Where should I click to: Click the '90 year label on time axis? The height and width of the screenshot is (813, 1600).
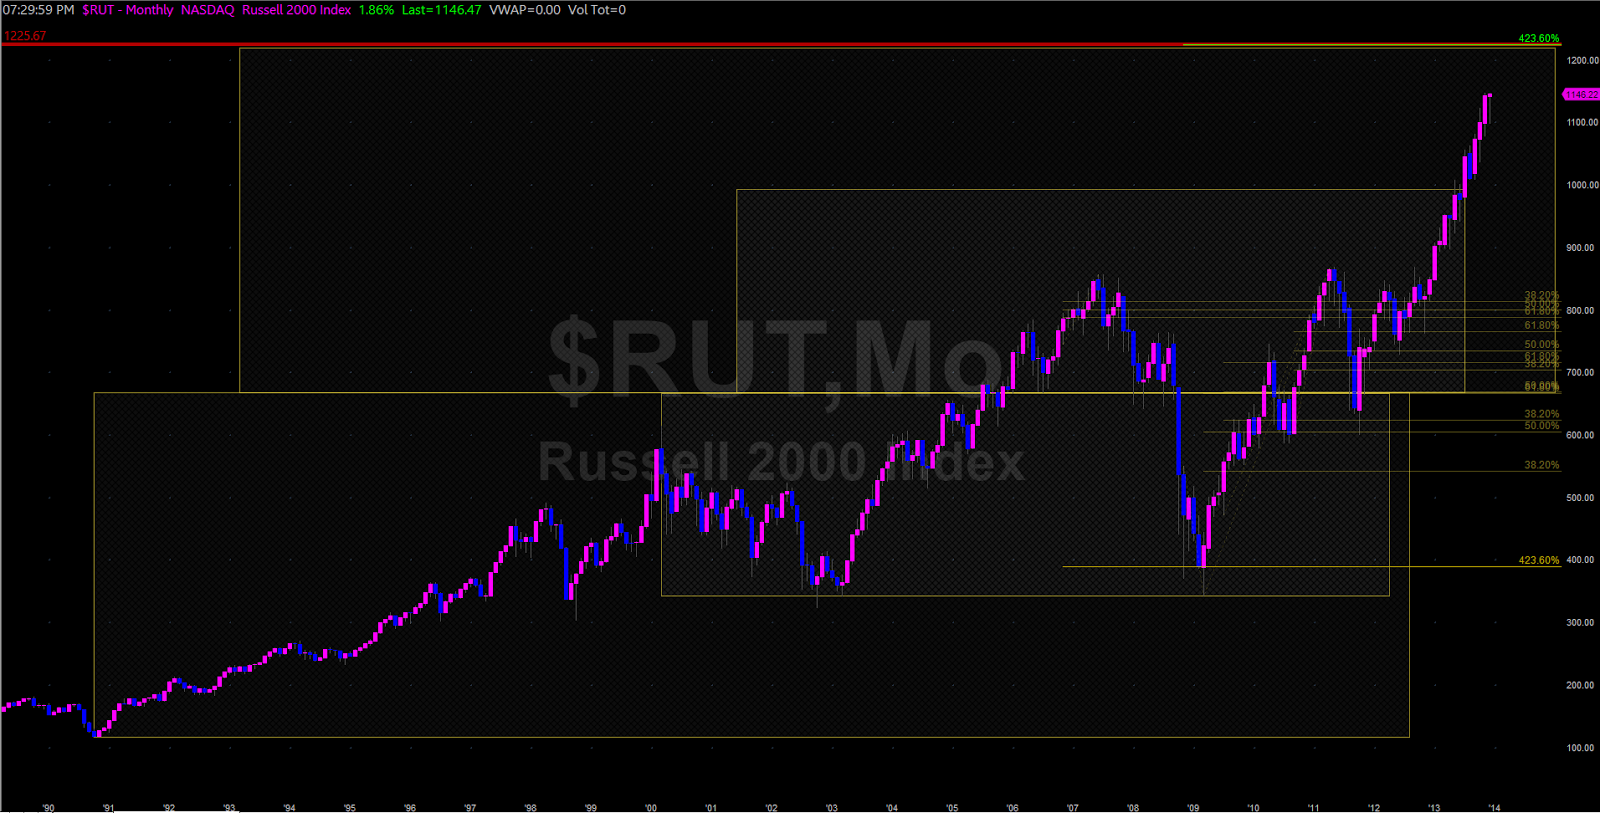[49, 807]
